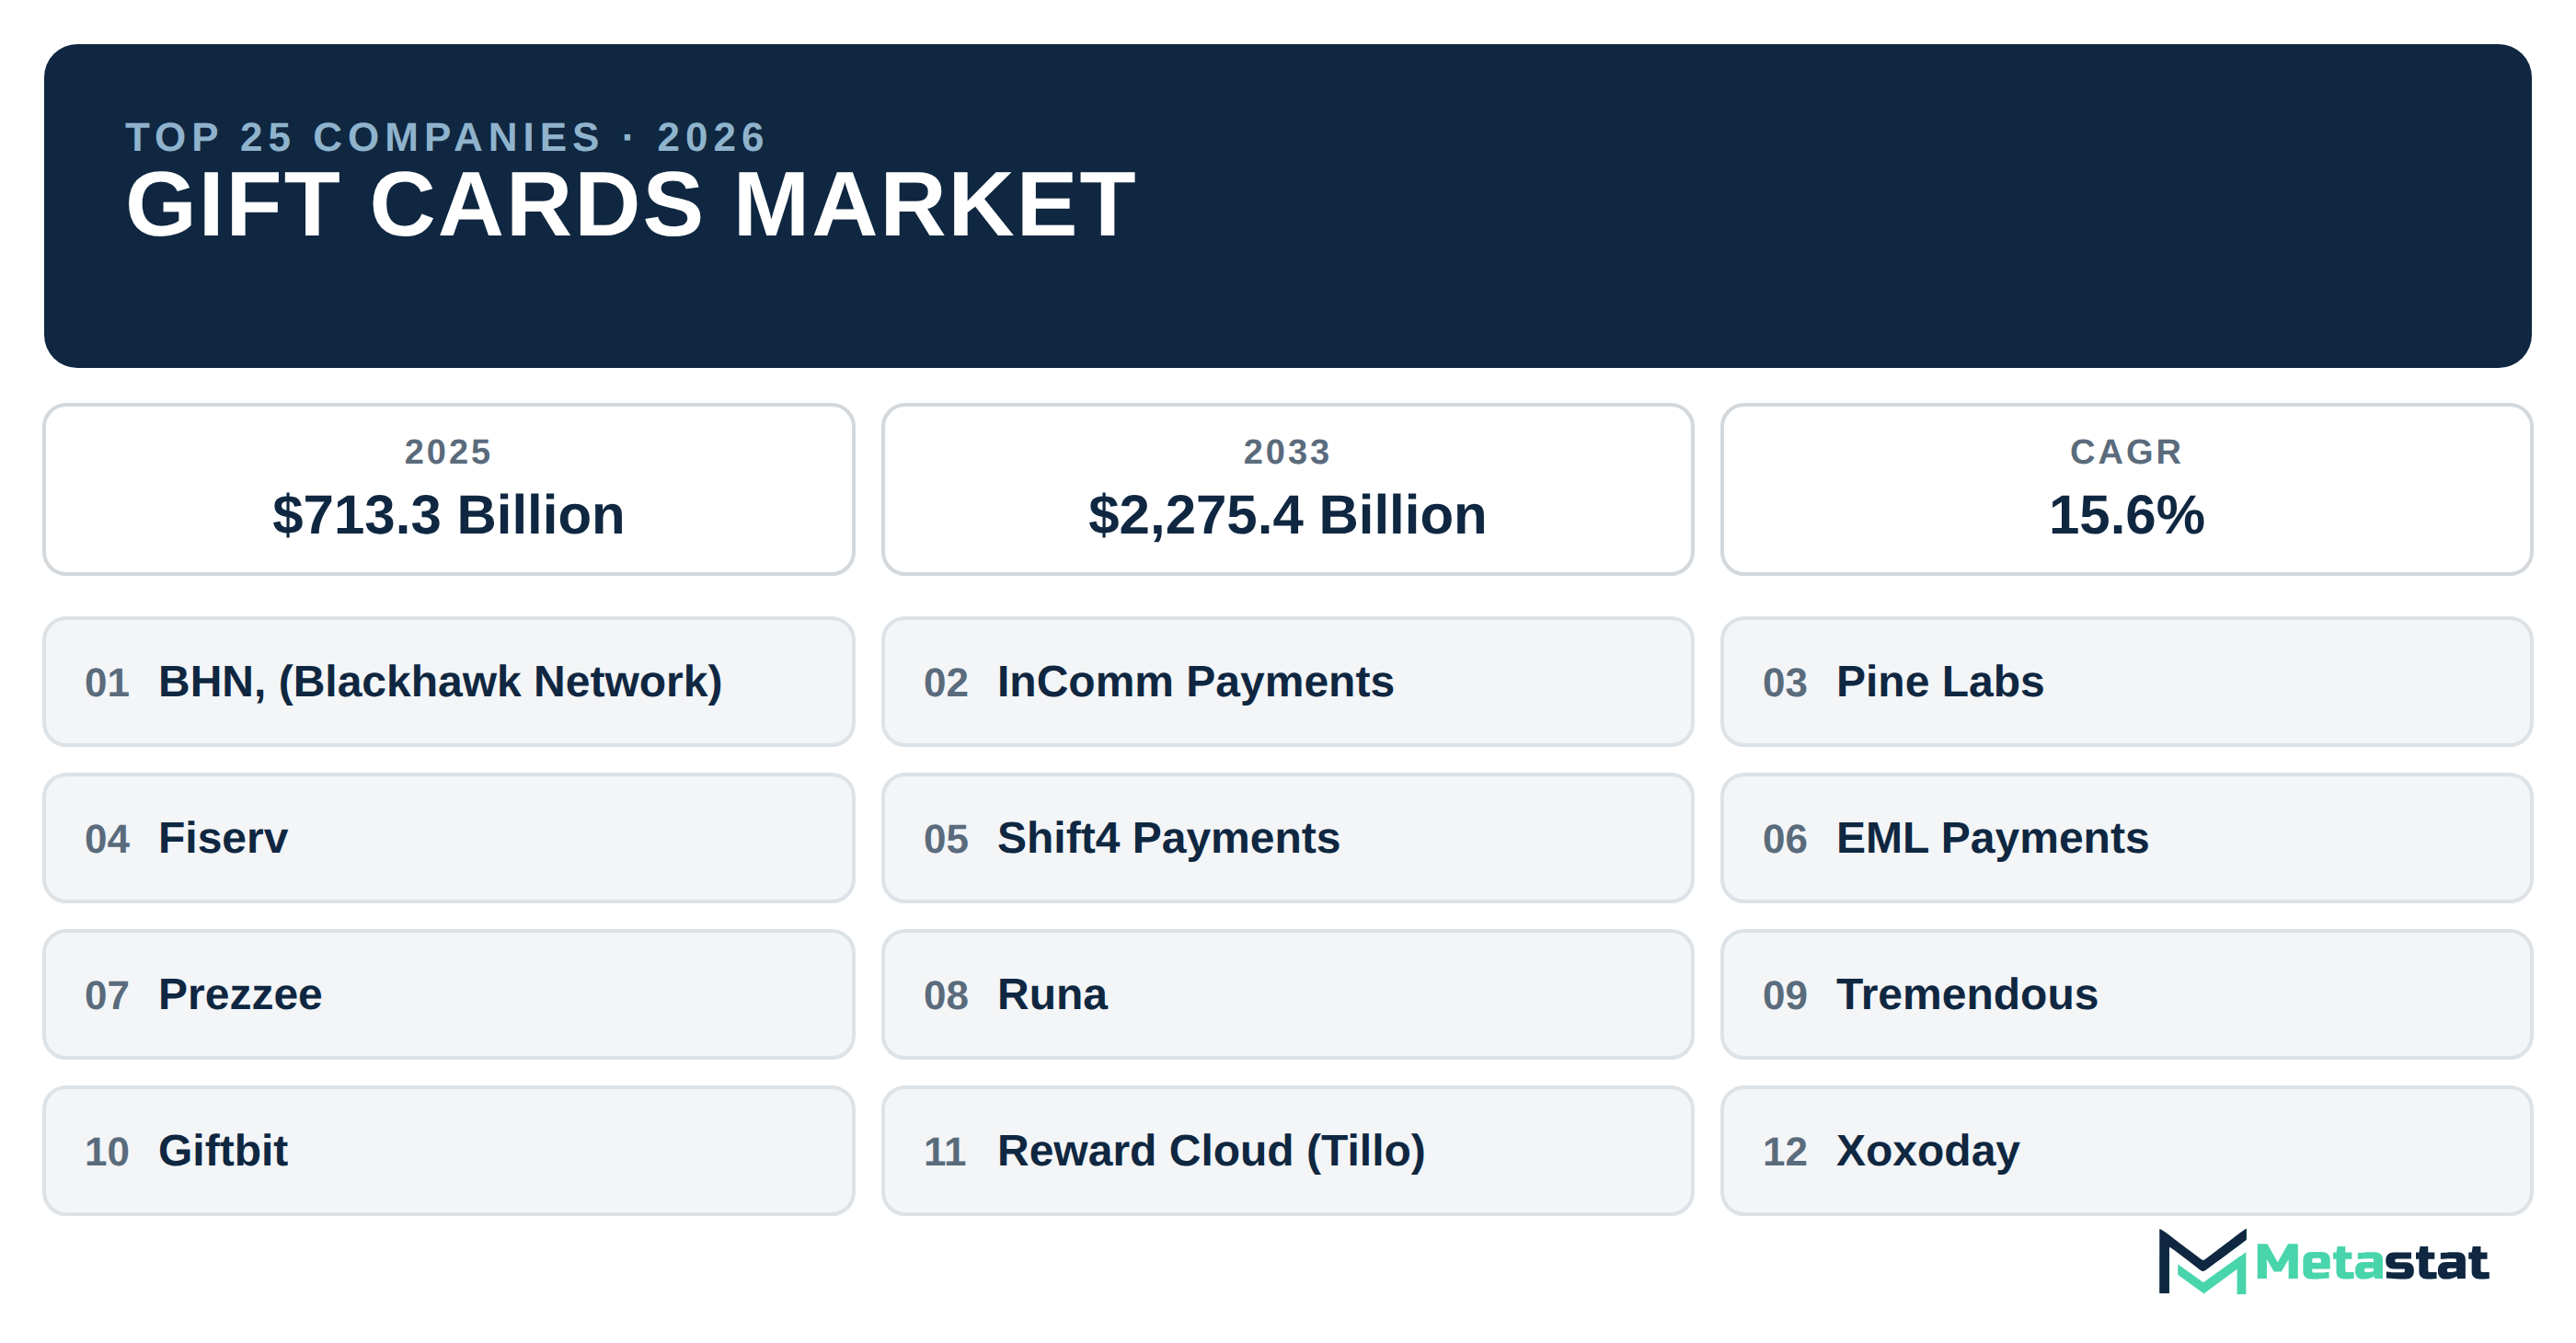This screenshot has width=2576, height=1343.
Task: Click the rank number 12
Action: (x=1785, y=1152)
